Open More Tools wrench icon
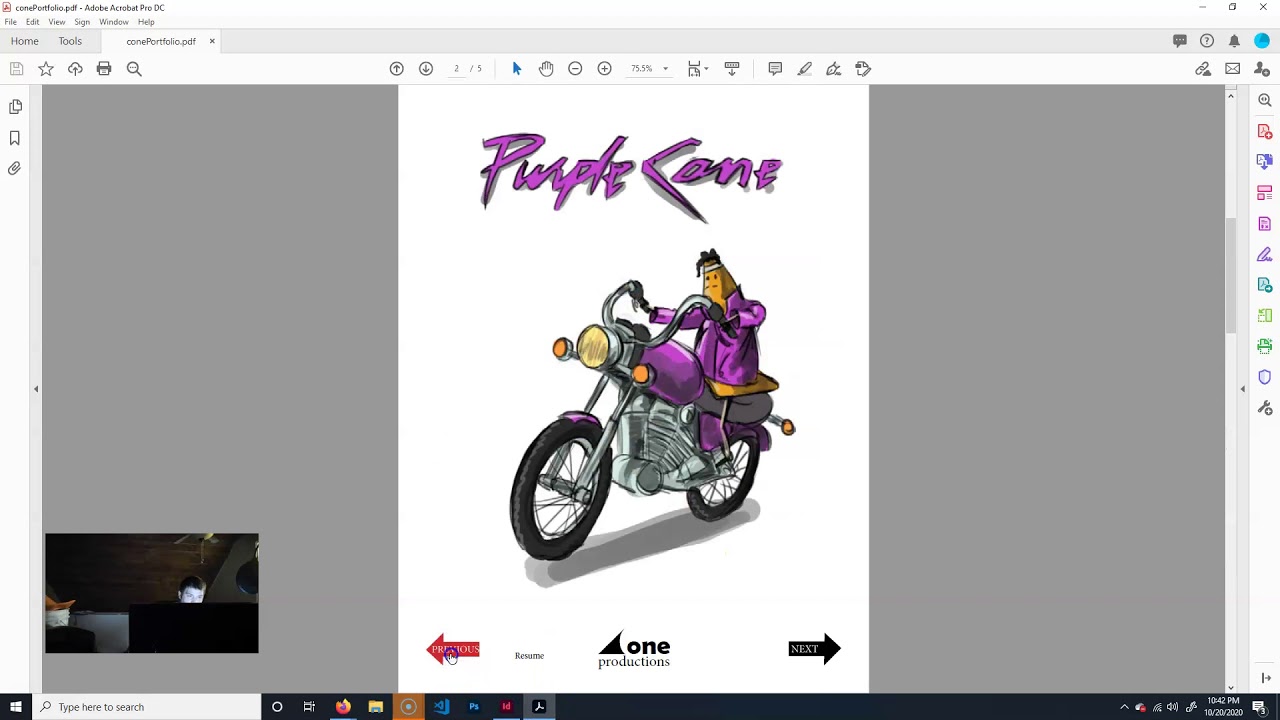Image resolution: width=1280 pixels, height=720 pixels. [x=1265, y=408]
